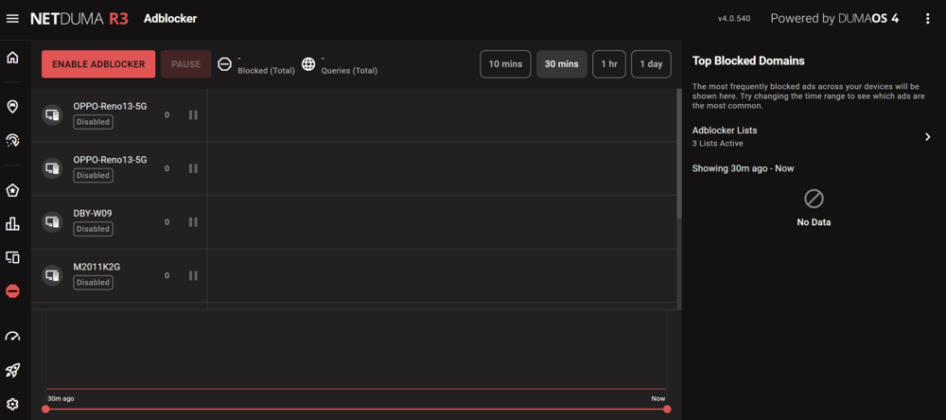Click the right timeline slider handle
946x420 pixels.
(667, 409)
